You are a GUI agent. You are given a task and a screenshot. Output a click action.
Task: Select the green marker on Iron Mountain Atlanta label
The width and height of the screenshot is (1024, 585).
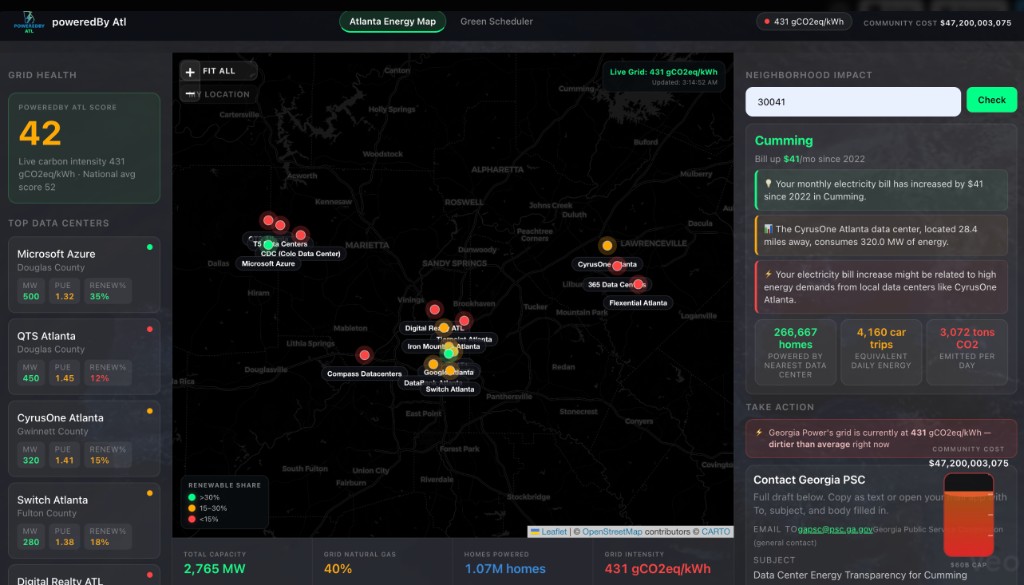point(449,353)
